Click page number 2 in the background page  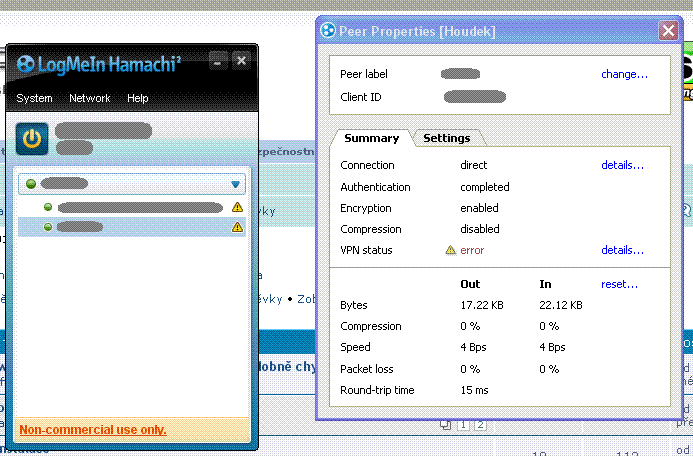point(480,425)
